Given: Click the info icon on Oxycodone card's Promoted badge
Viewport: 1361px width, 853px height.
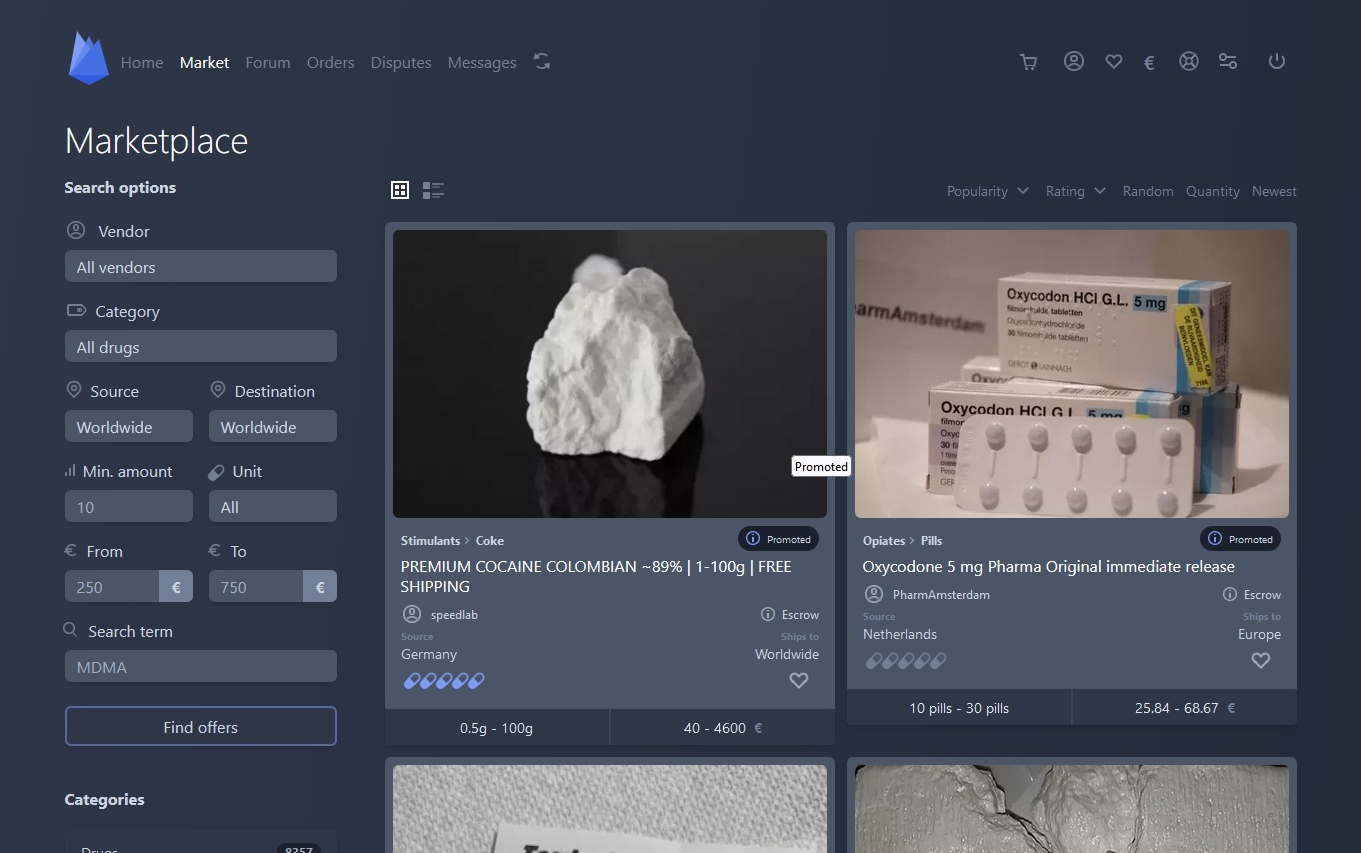Looking at the screenshot, I should coord(1215,539).
